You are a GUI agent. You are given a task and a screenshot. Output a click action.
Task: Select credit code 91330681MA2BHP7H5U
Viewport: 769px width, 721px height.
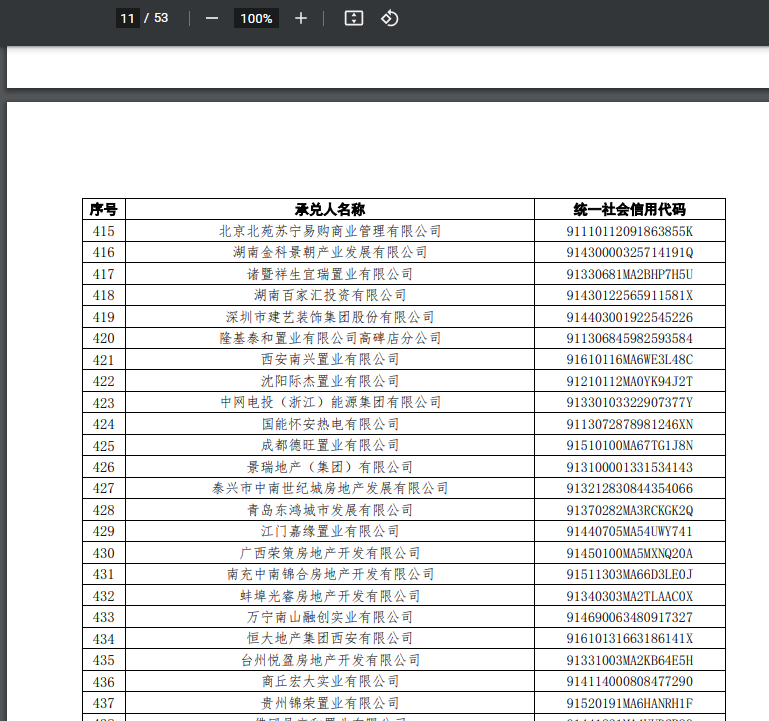630,274
